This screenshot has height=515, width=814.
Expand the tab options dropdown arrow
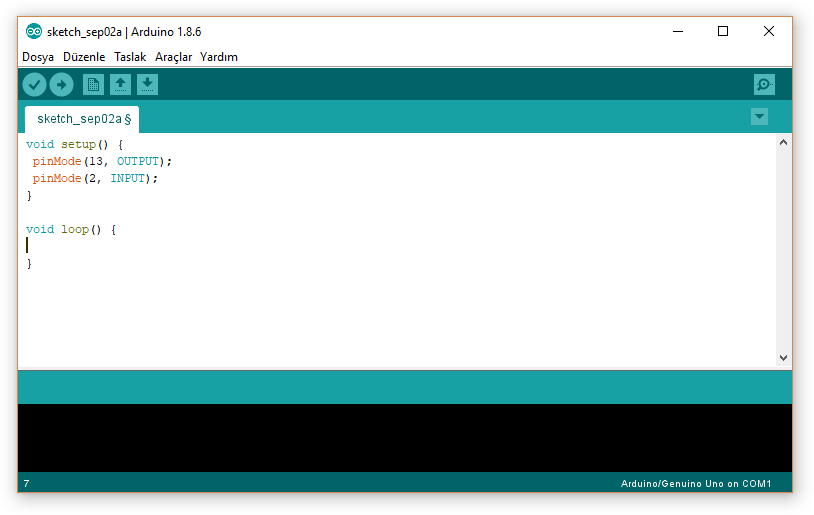click(759, 117)
